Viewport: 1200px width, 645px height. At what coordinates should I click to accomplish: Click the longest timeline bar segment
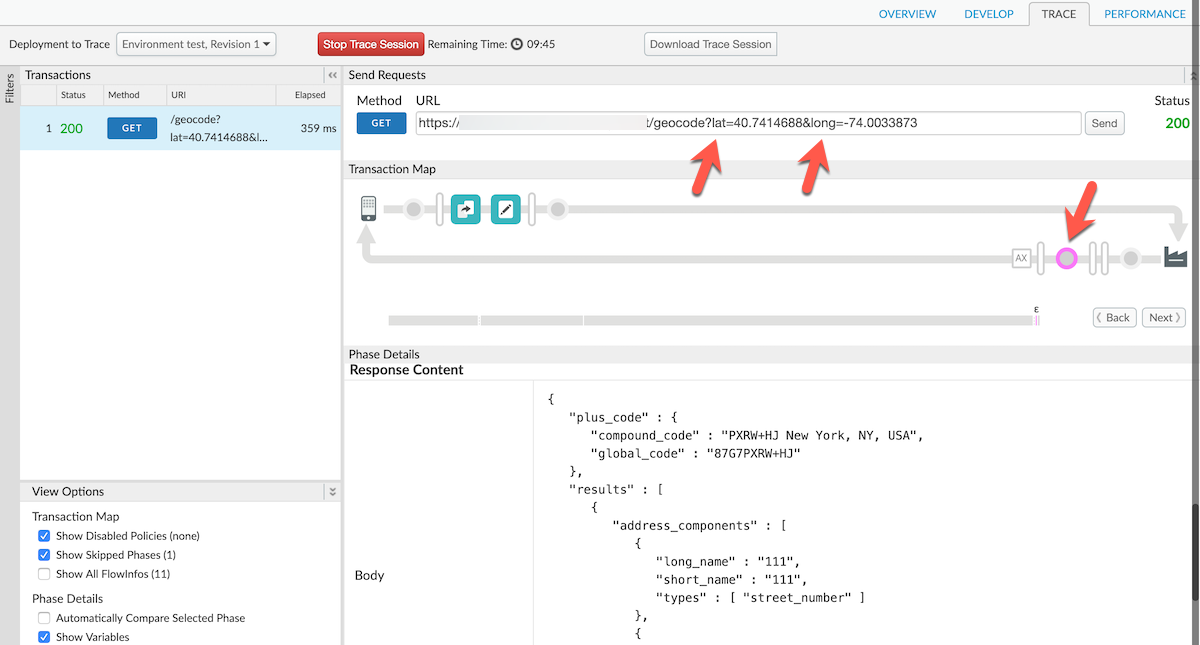(808, 320)
